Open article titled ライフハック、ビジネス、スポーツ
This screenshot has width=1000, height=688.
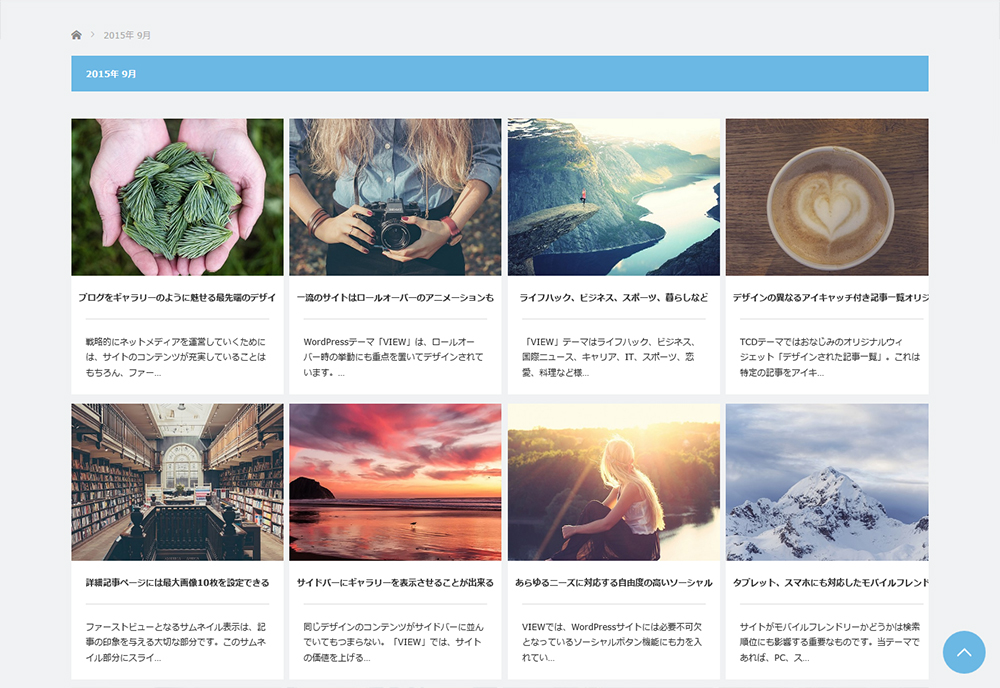tap(614, 298)
